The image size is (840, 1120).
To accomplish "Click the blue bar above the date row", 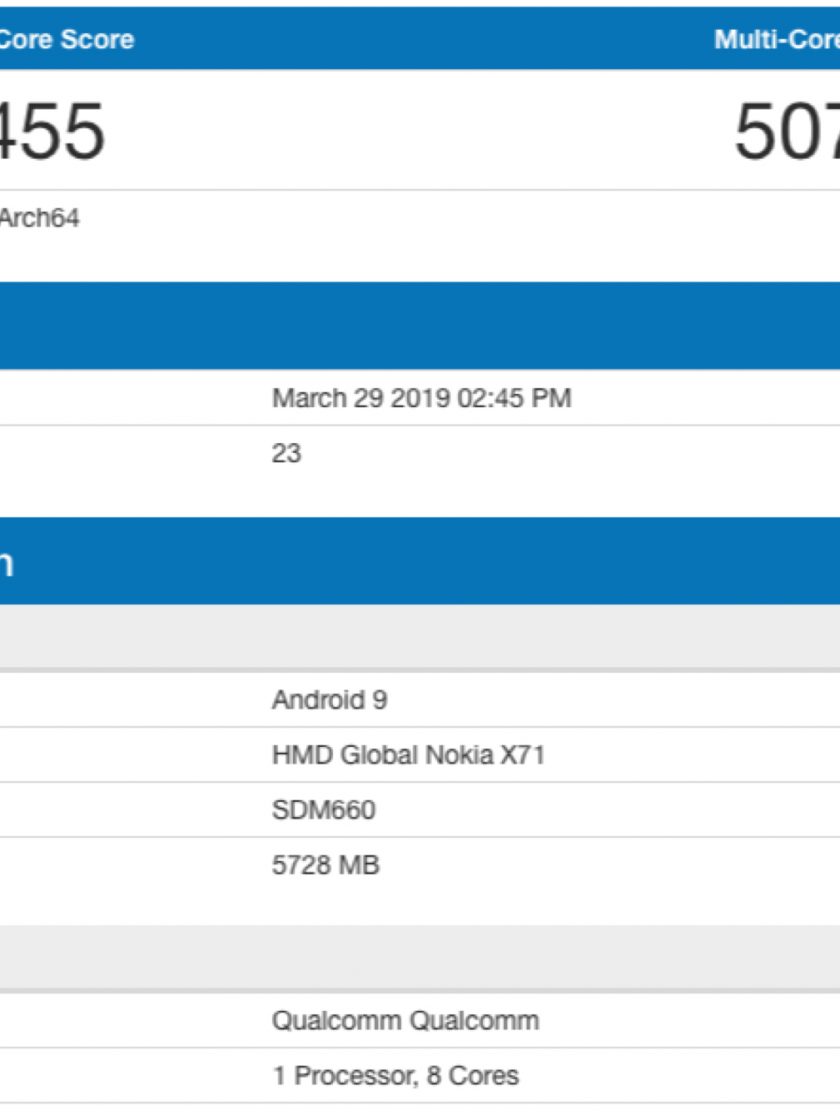I will [420, 326].
